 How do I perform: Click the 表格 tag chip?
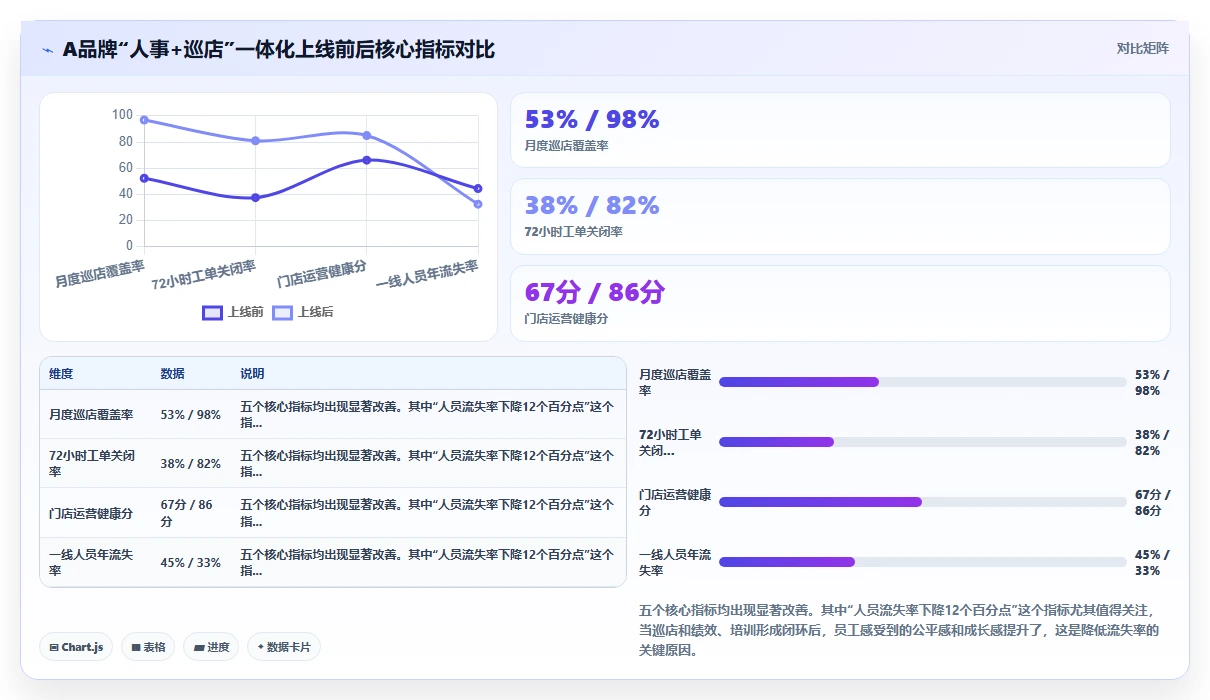[x=148, y=647]
